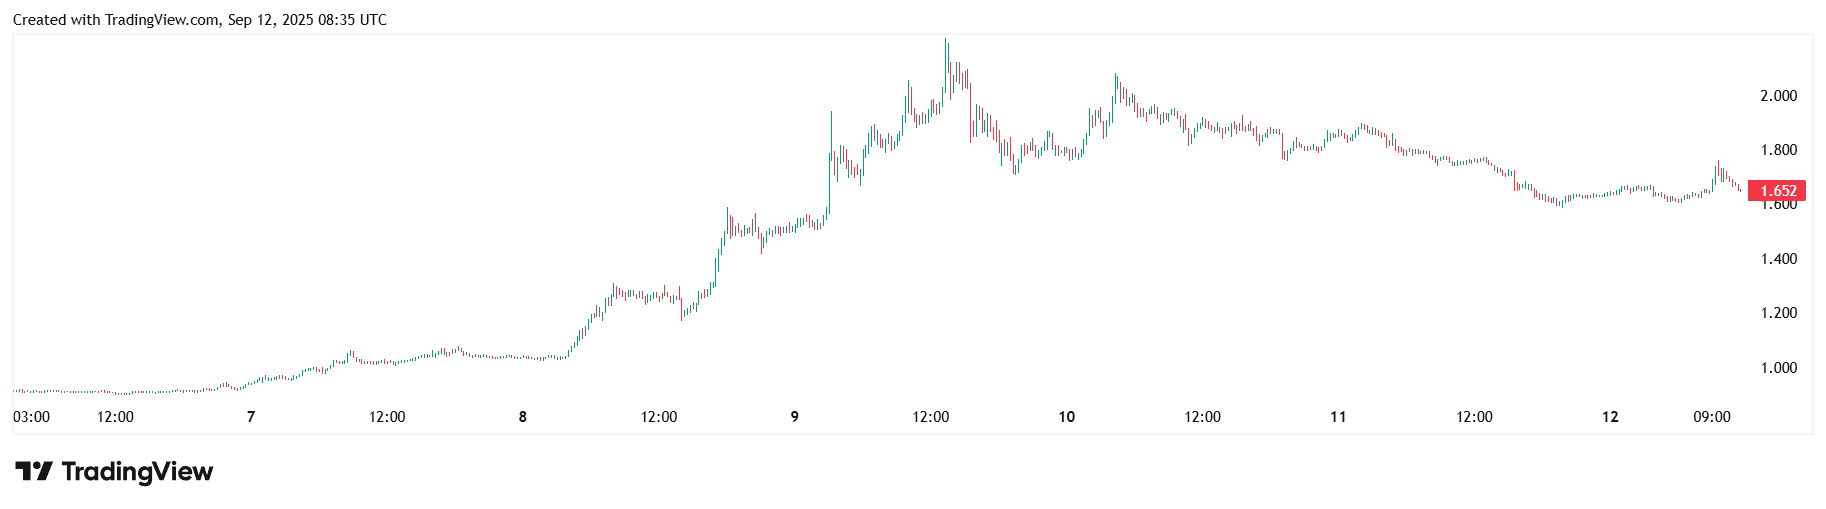The image size is (1826, 509).
Task: Select the 09:00 time axis label
Action: click(1712, 417)
